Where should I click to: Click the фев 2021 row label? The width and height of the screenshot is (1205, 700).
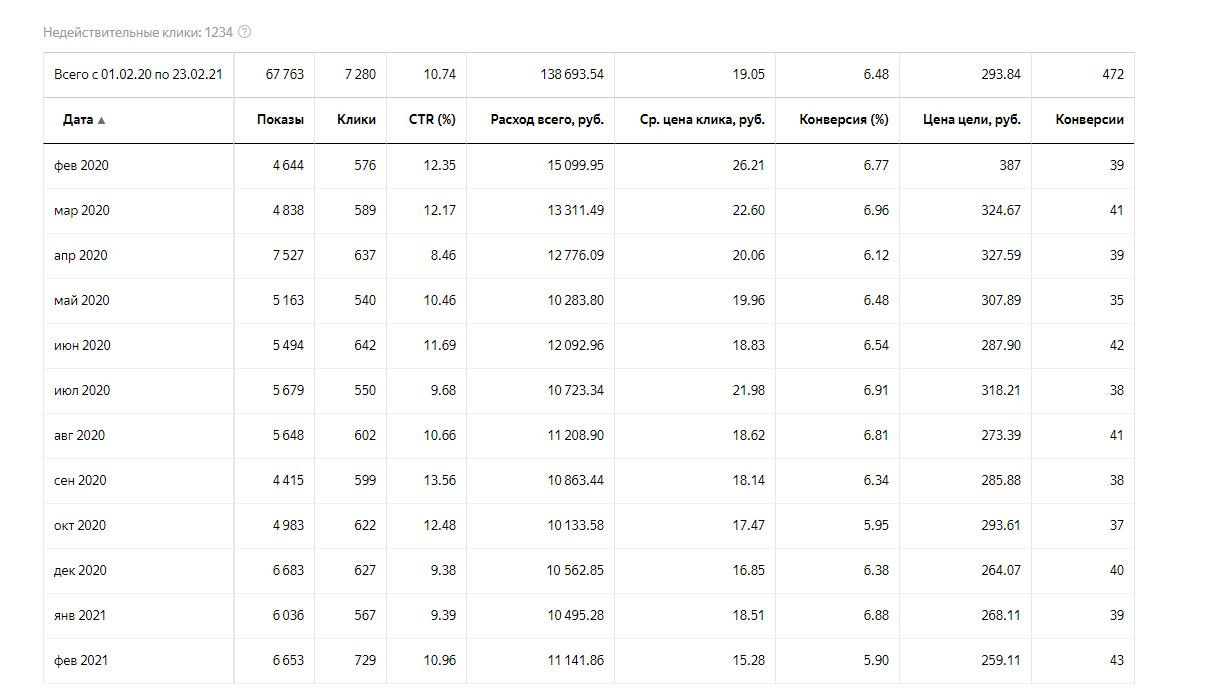point(81,660)
